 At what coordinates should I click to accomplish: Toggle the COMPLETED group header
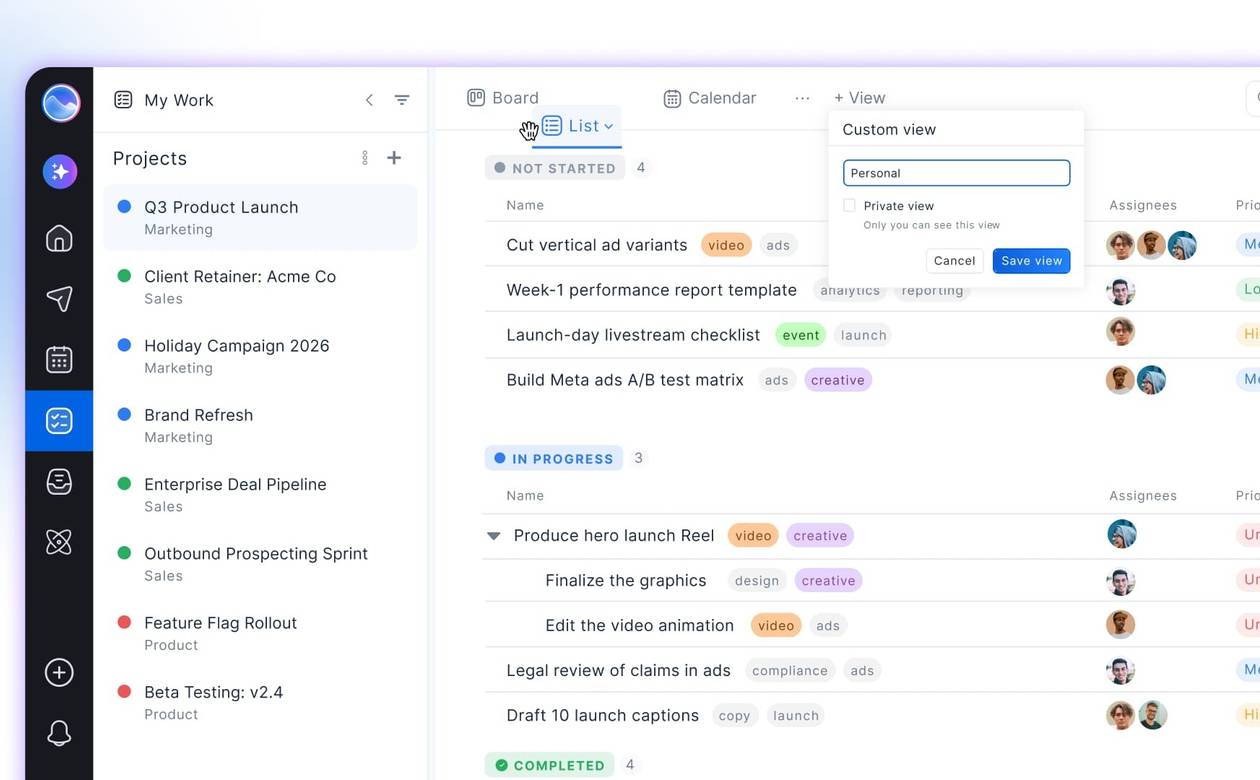[552, 765]
